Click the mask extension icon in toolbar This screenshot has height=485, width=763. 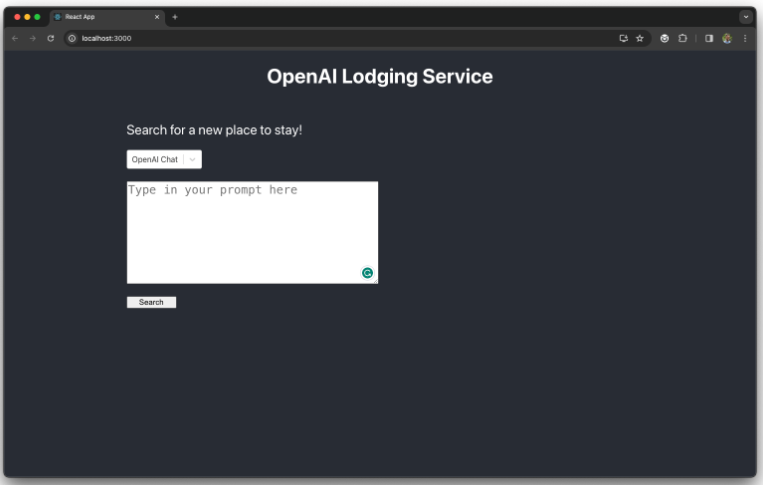coord(664,38)
